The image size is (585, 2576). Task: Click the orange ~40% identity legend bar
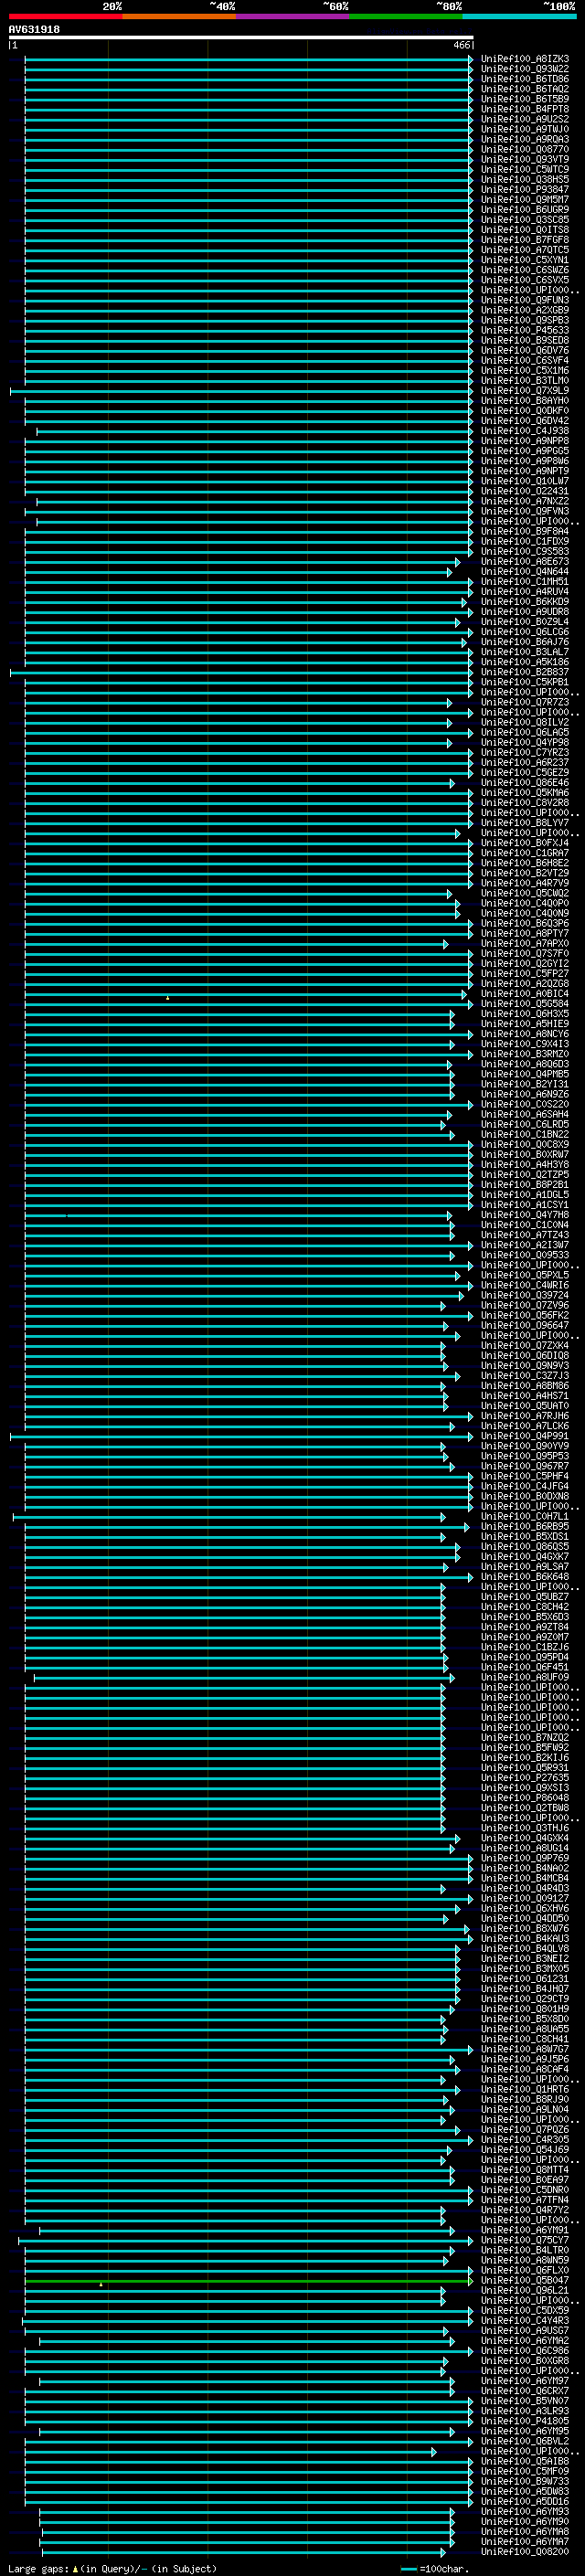[x=179, y=16]
